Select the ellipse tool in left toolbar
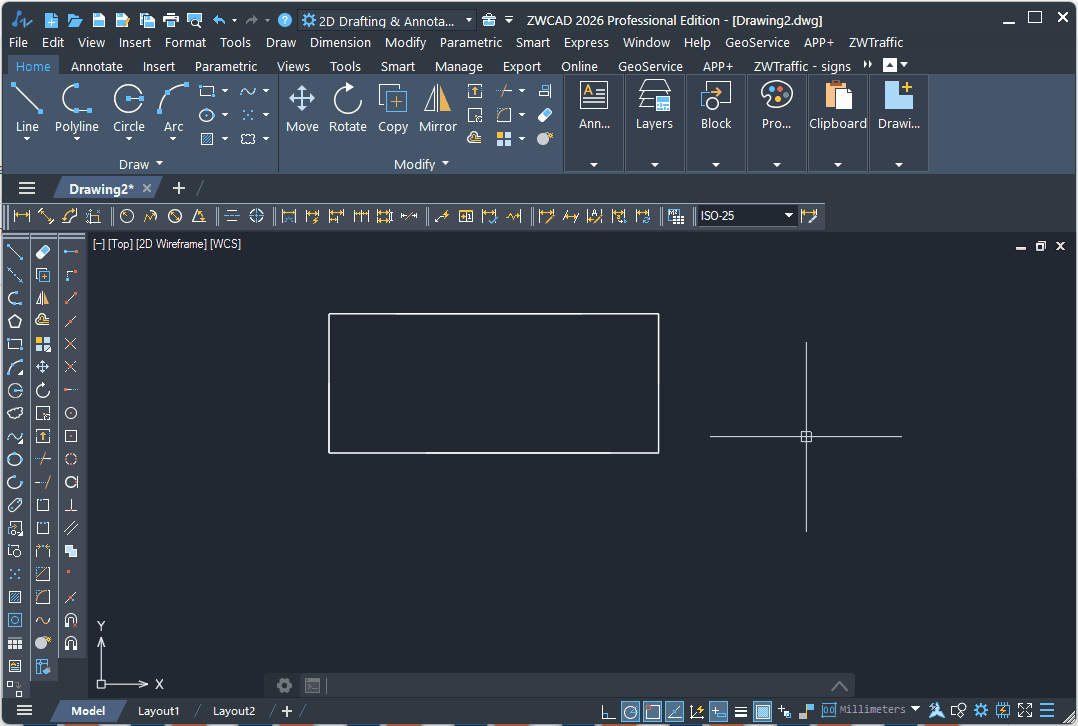 [15, 459]
